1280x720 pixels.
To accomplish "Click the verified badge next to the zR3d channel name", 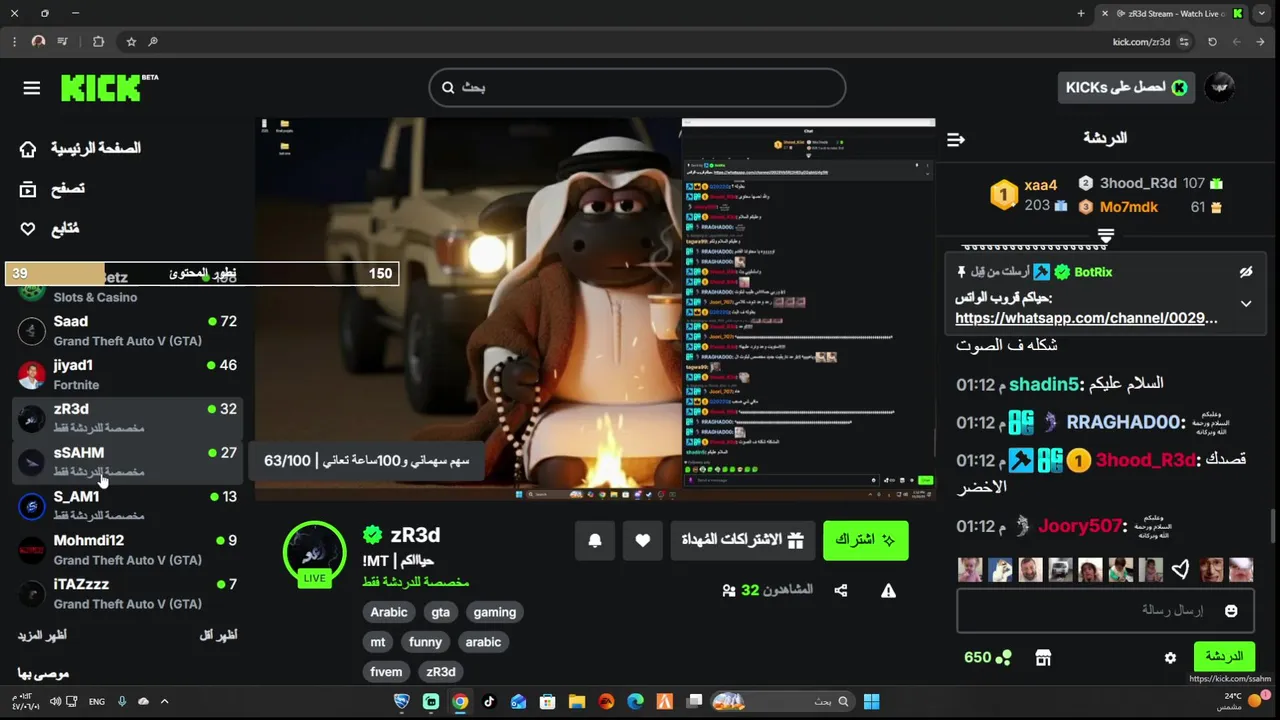I will tap(372, 535).
